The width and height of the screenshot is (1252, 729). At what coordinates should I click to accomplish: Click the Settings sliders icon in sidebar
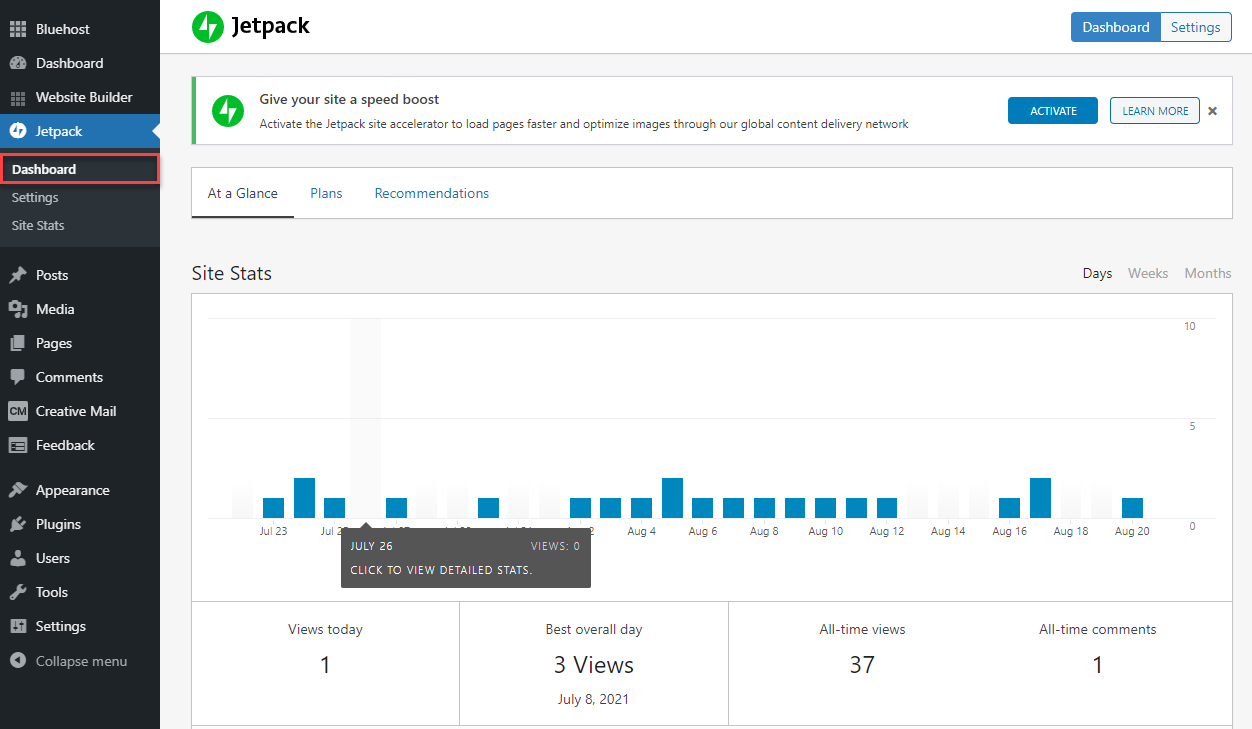[x=17, y=626]
